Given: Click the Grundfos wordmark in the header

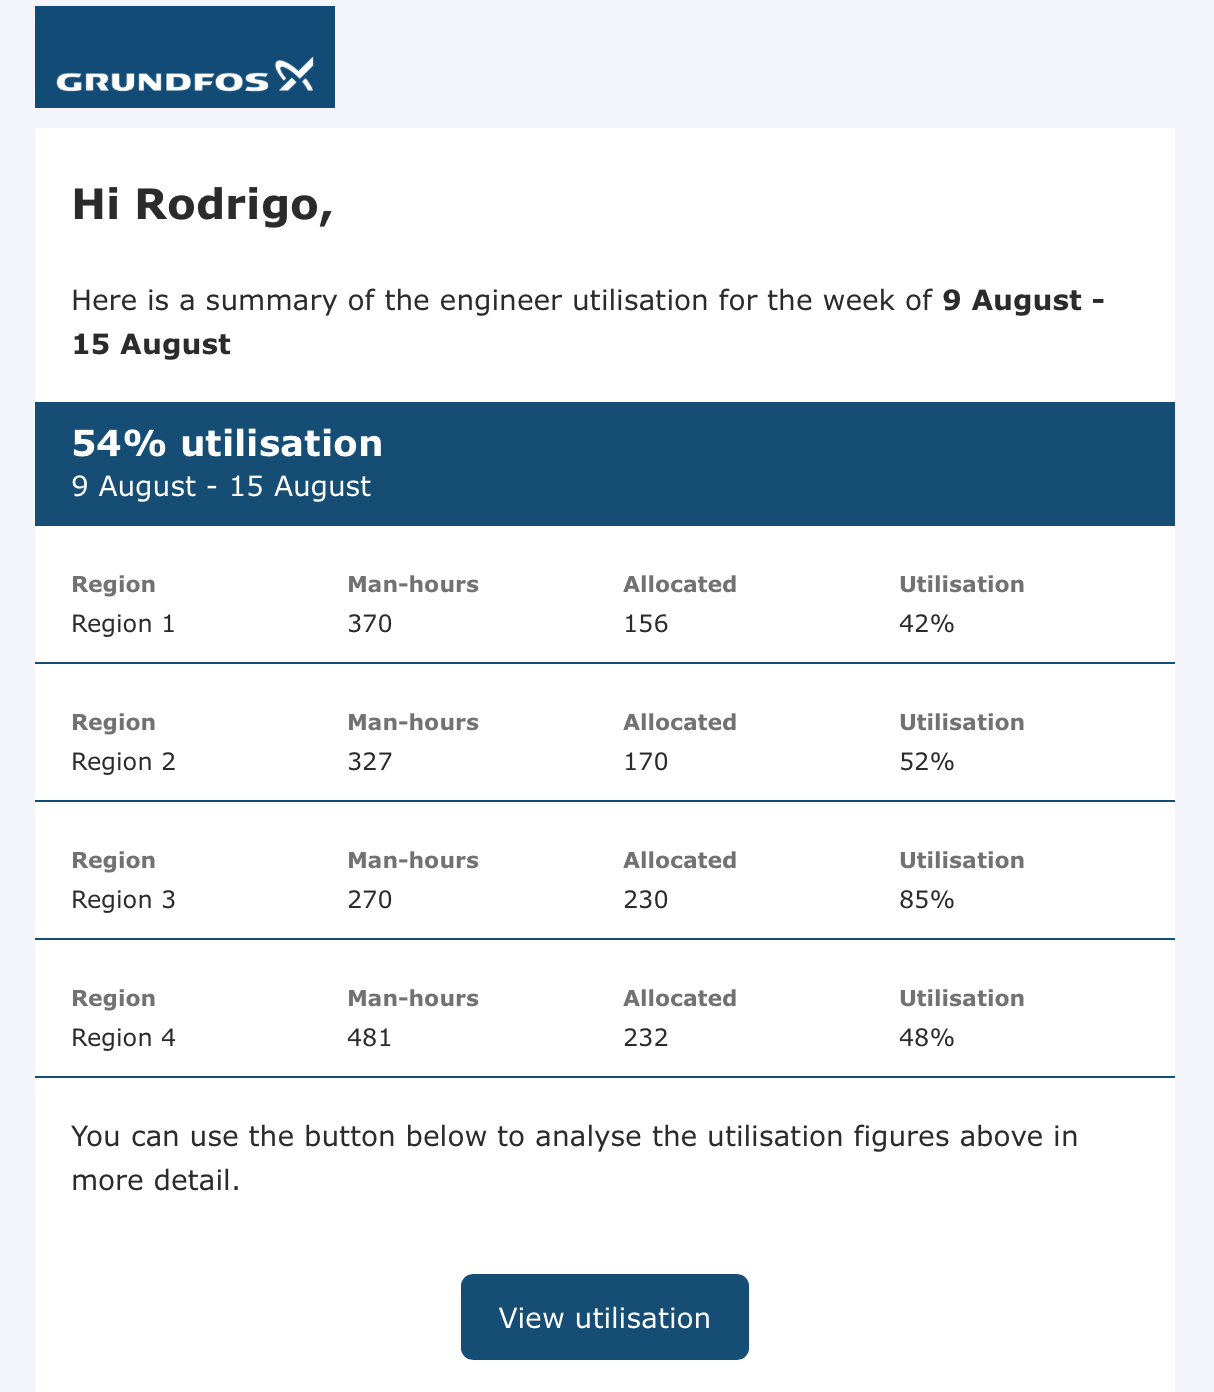Looking at the screenshot, I should pyautogui.click(x=162, y=81).
